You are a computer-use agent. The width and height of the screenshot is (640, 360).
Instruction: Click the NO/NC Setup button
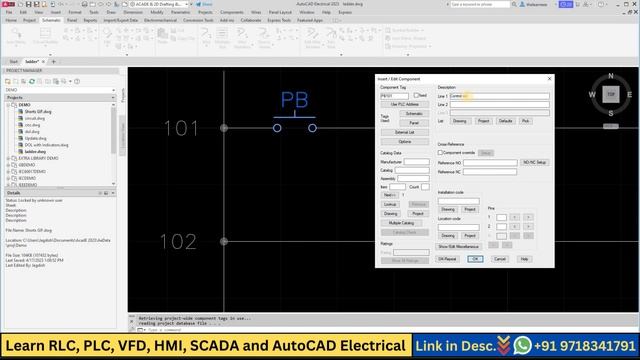click(x=534, y=162)
